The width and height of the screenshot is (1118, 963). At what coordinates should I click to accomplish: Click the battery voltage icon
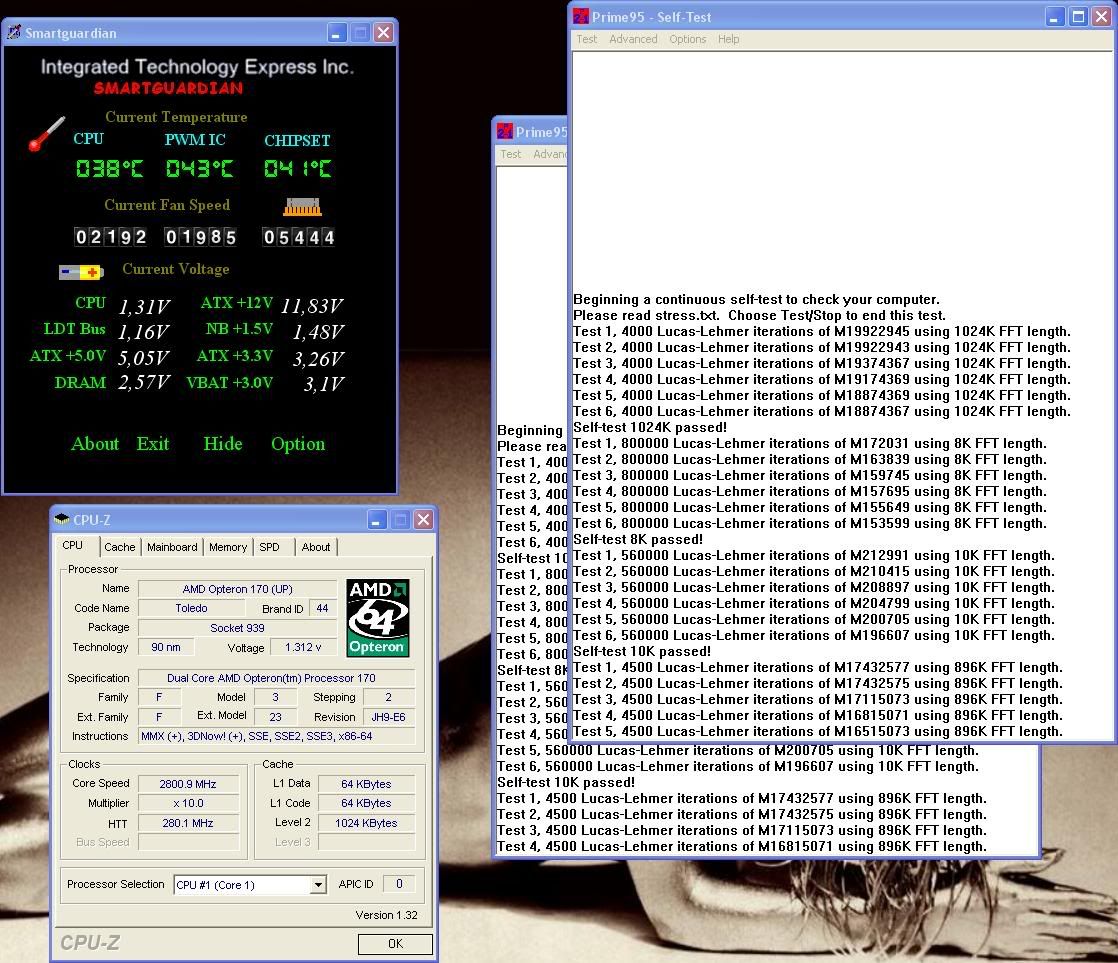coord(81,272)
